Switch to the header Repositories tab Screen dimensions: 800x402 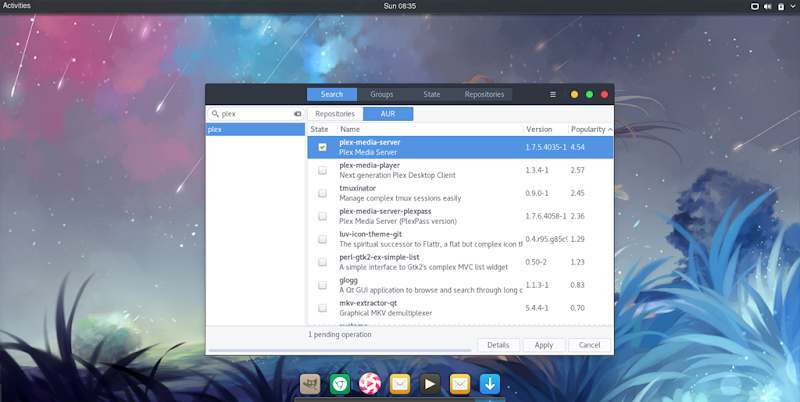[x=484, y=94]
